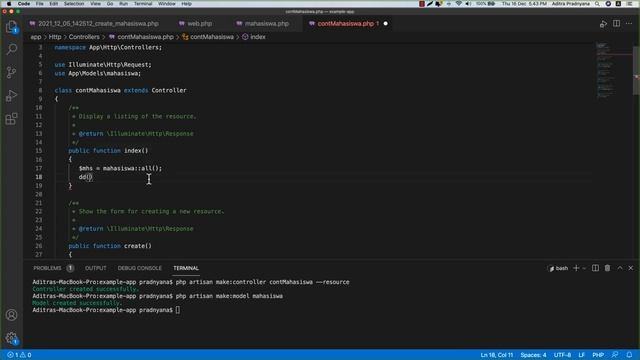Open the Manage gear icon
Screen dimensions: 640x360
click(11, 338)
